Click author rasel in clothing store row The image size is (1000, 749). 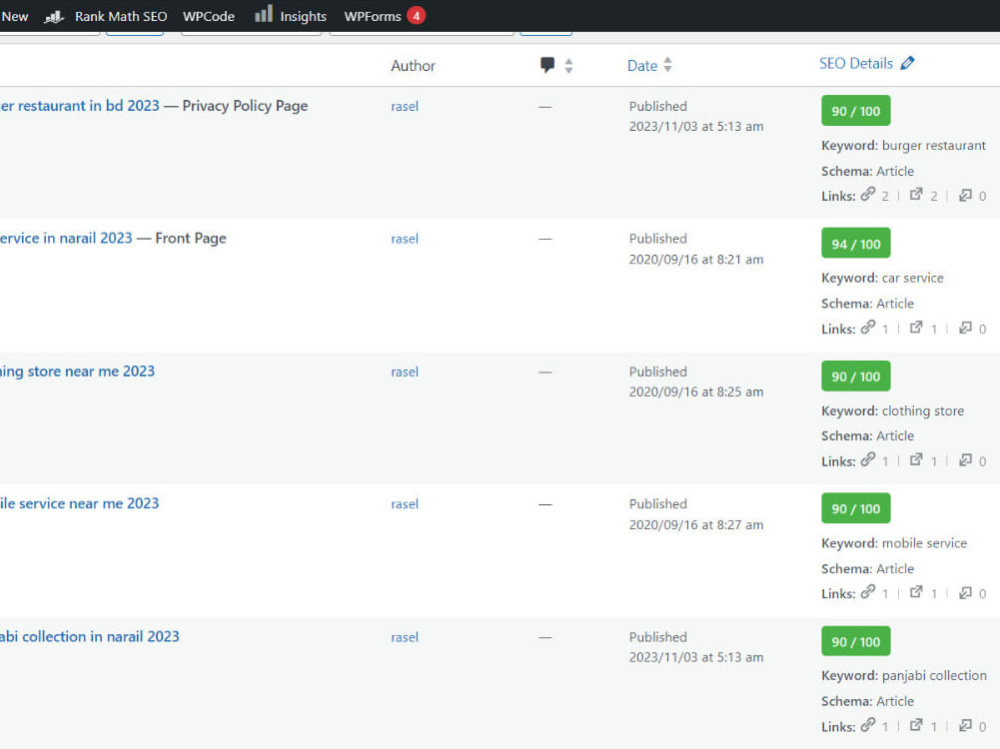(404, 372)
